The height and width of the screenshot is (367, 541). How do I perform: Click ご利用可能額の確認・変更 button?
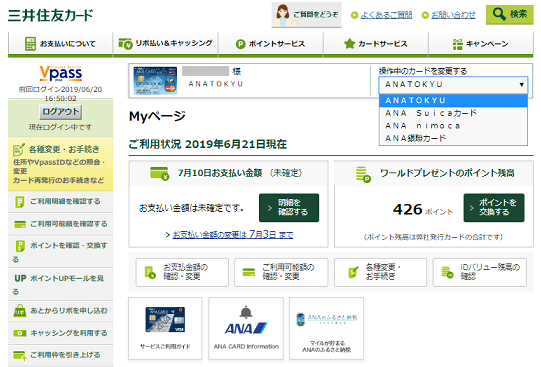(x=281, y=272)
